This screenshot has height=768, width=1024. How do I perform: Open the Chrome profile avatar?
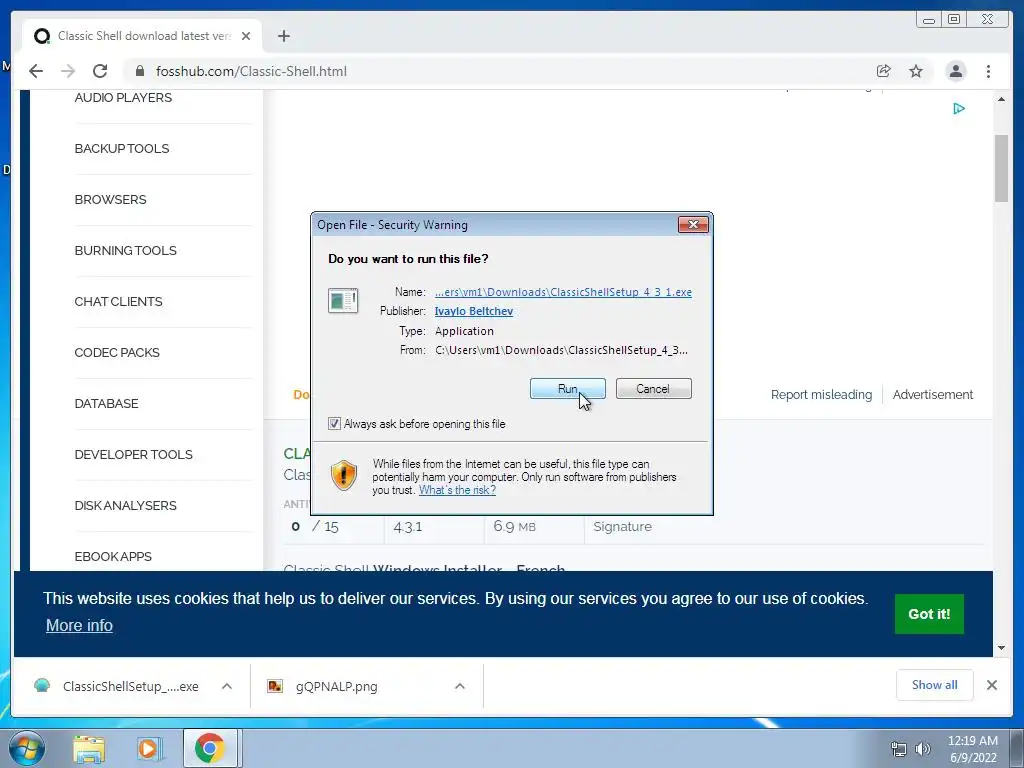click(955, 71)
